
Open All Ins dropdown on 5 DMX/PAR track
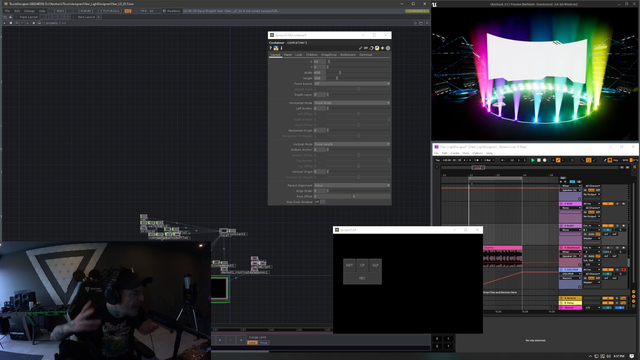click(x=591, y=270)
